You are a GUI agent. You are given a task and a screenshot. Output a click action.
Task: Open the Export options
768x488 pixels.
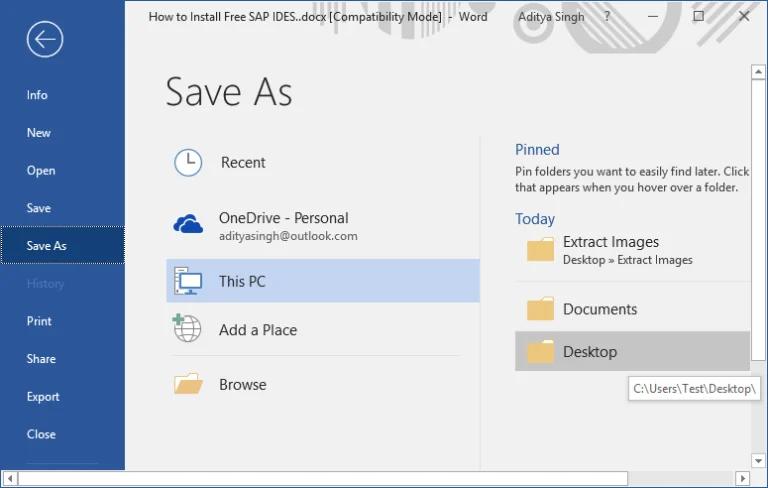coord(43,397)
